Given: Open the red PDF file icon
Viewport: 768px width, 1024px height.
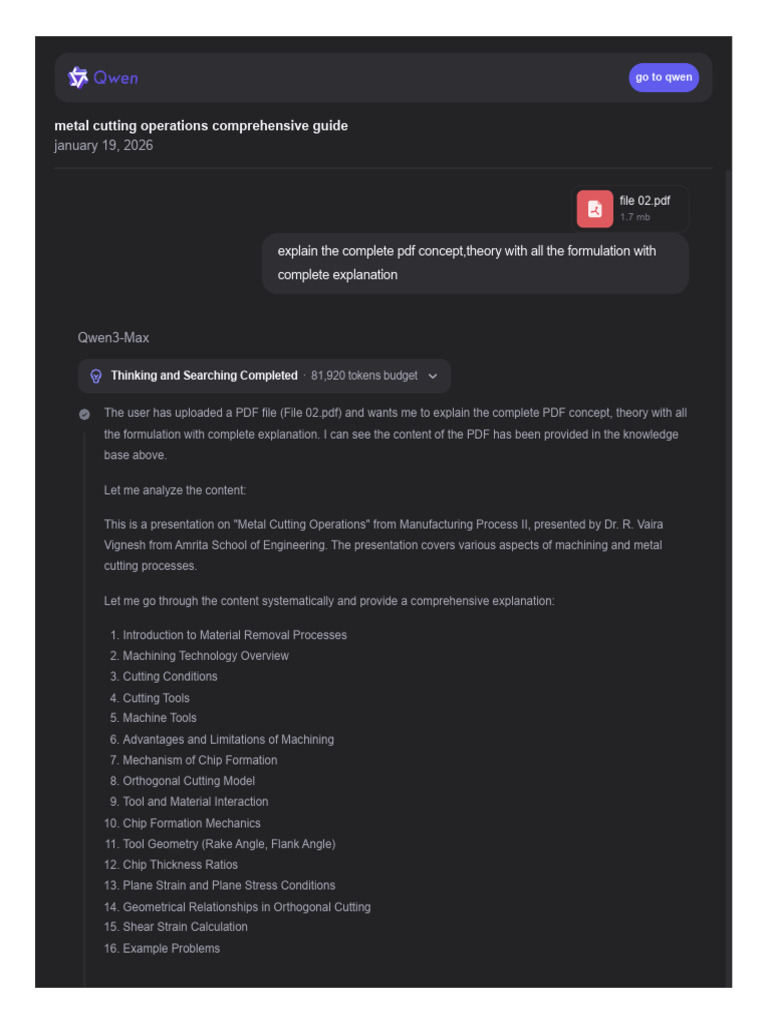Looking at the screenshot, I should point(594,209).
